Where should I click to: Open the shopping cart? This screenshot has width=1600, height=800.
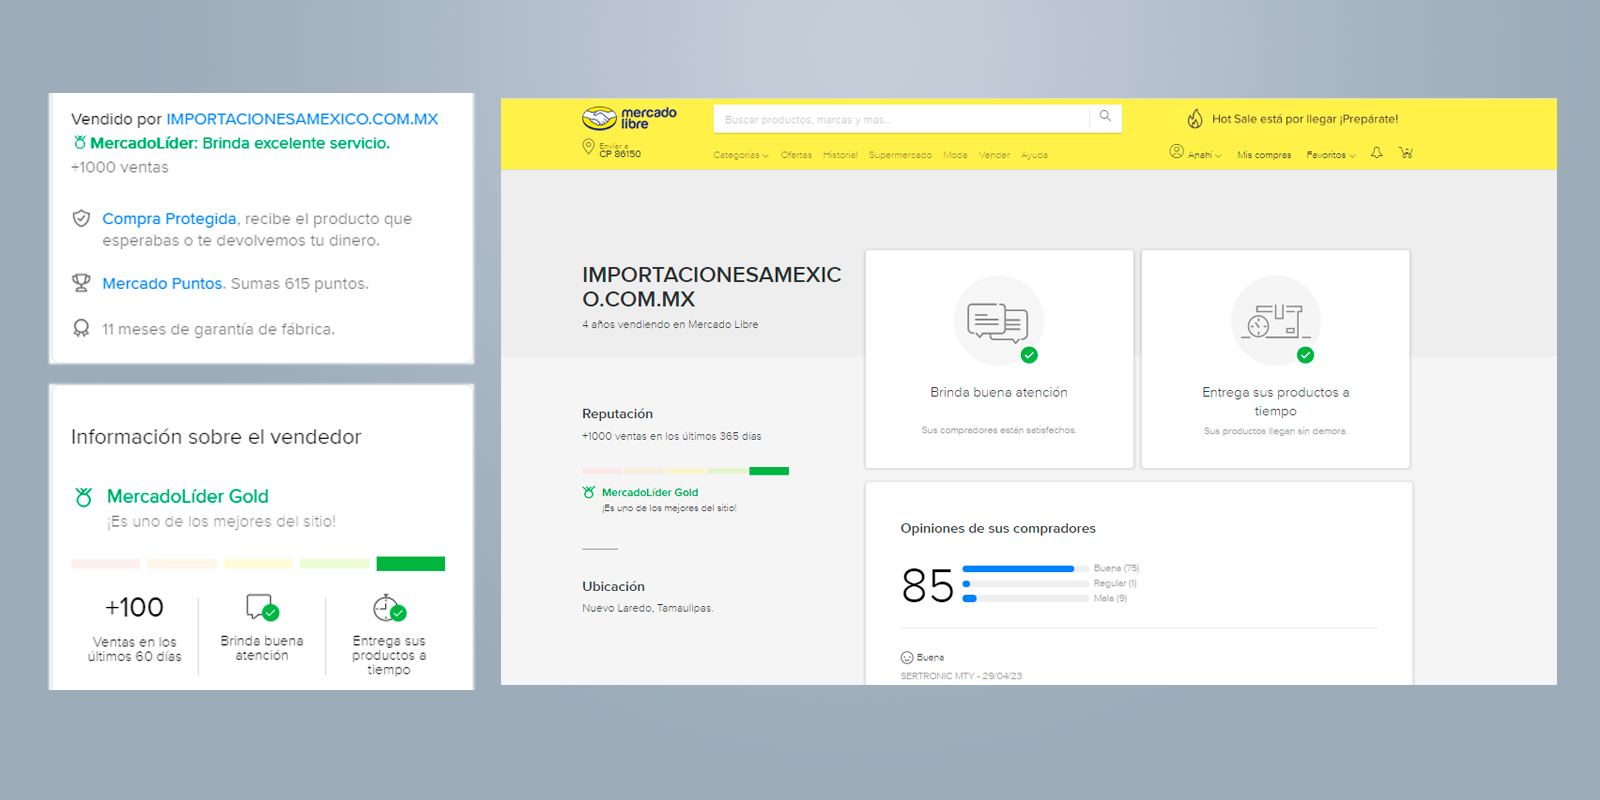pos(1406,153)
